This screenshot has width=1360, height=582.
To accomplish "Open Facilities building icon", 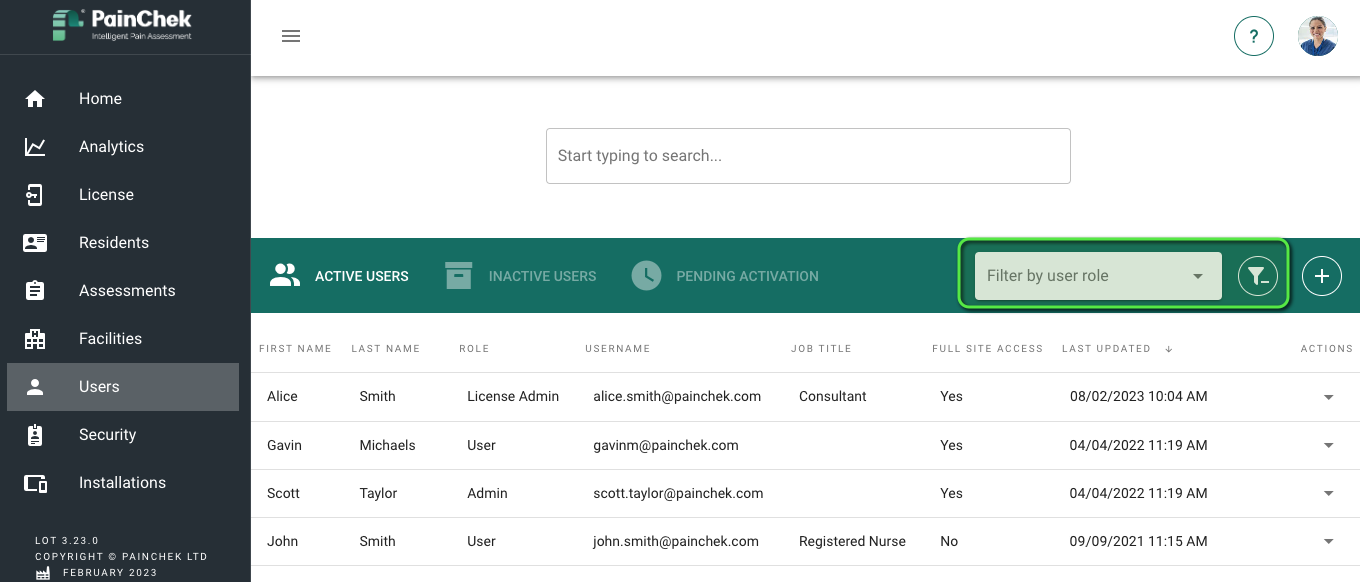I will pos(35,339).
